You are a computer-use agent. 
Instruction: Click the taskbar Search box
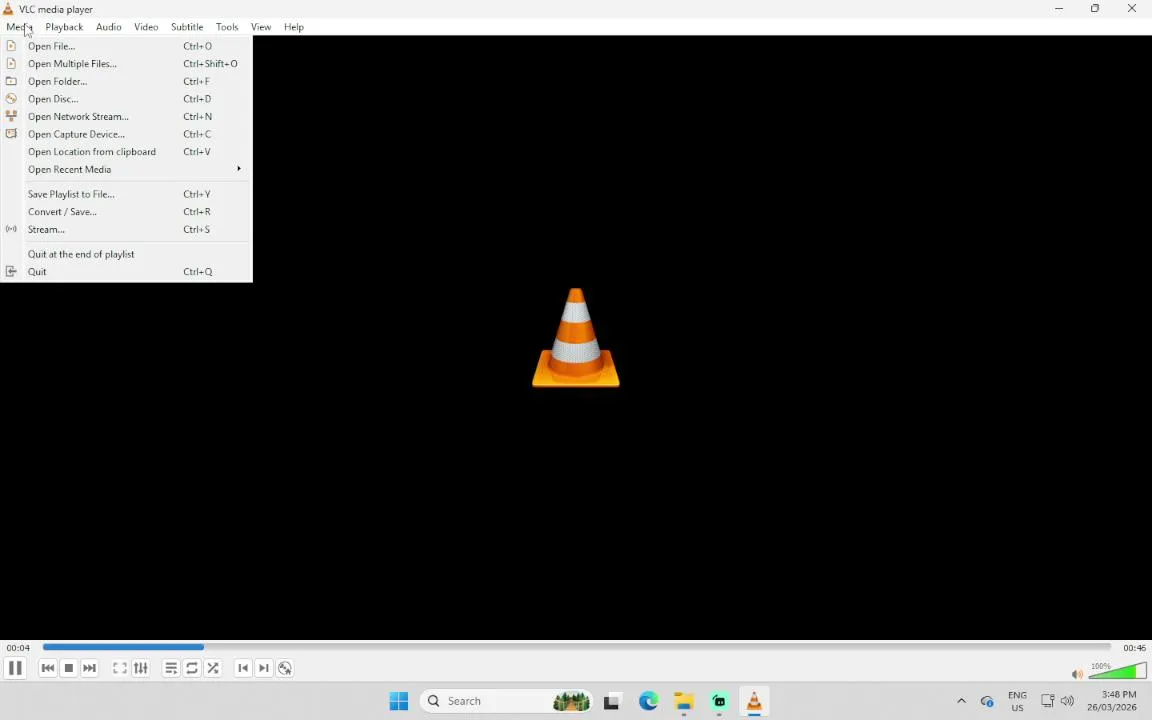(x=507, y=701)
